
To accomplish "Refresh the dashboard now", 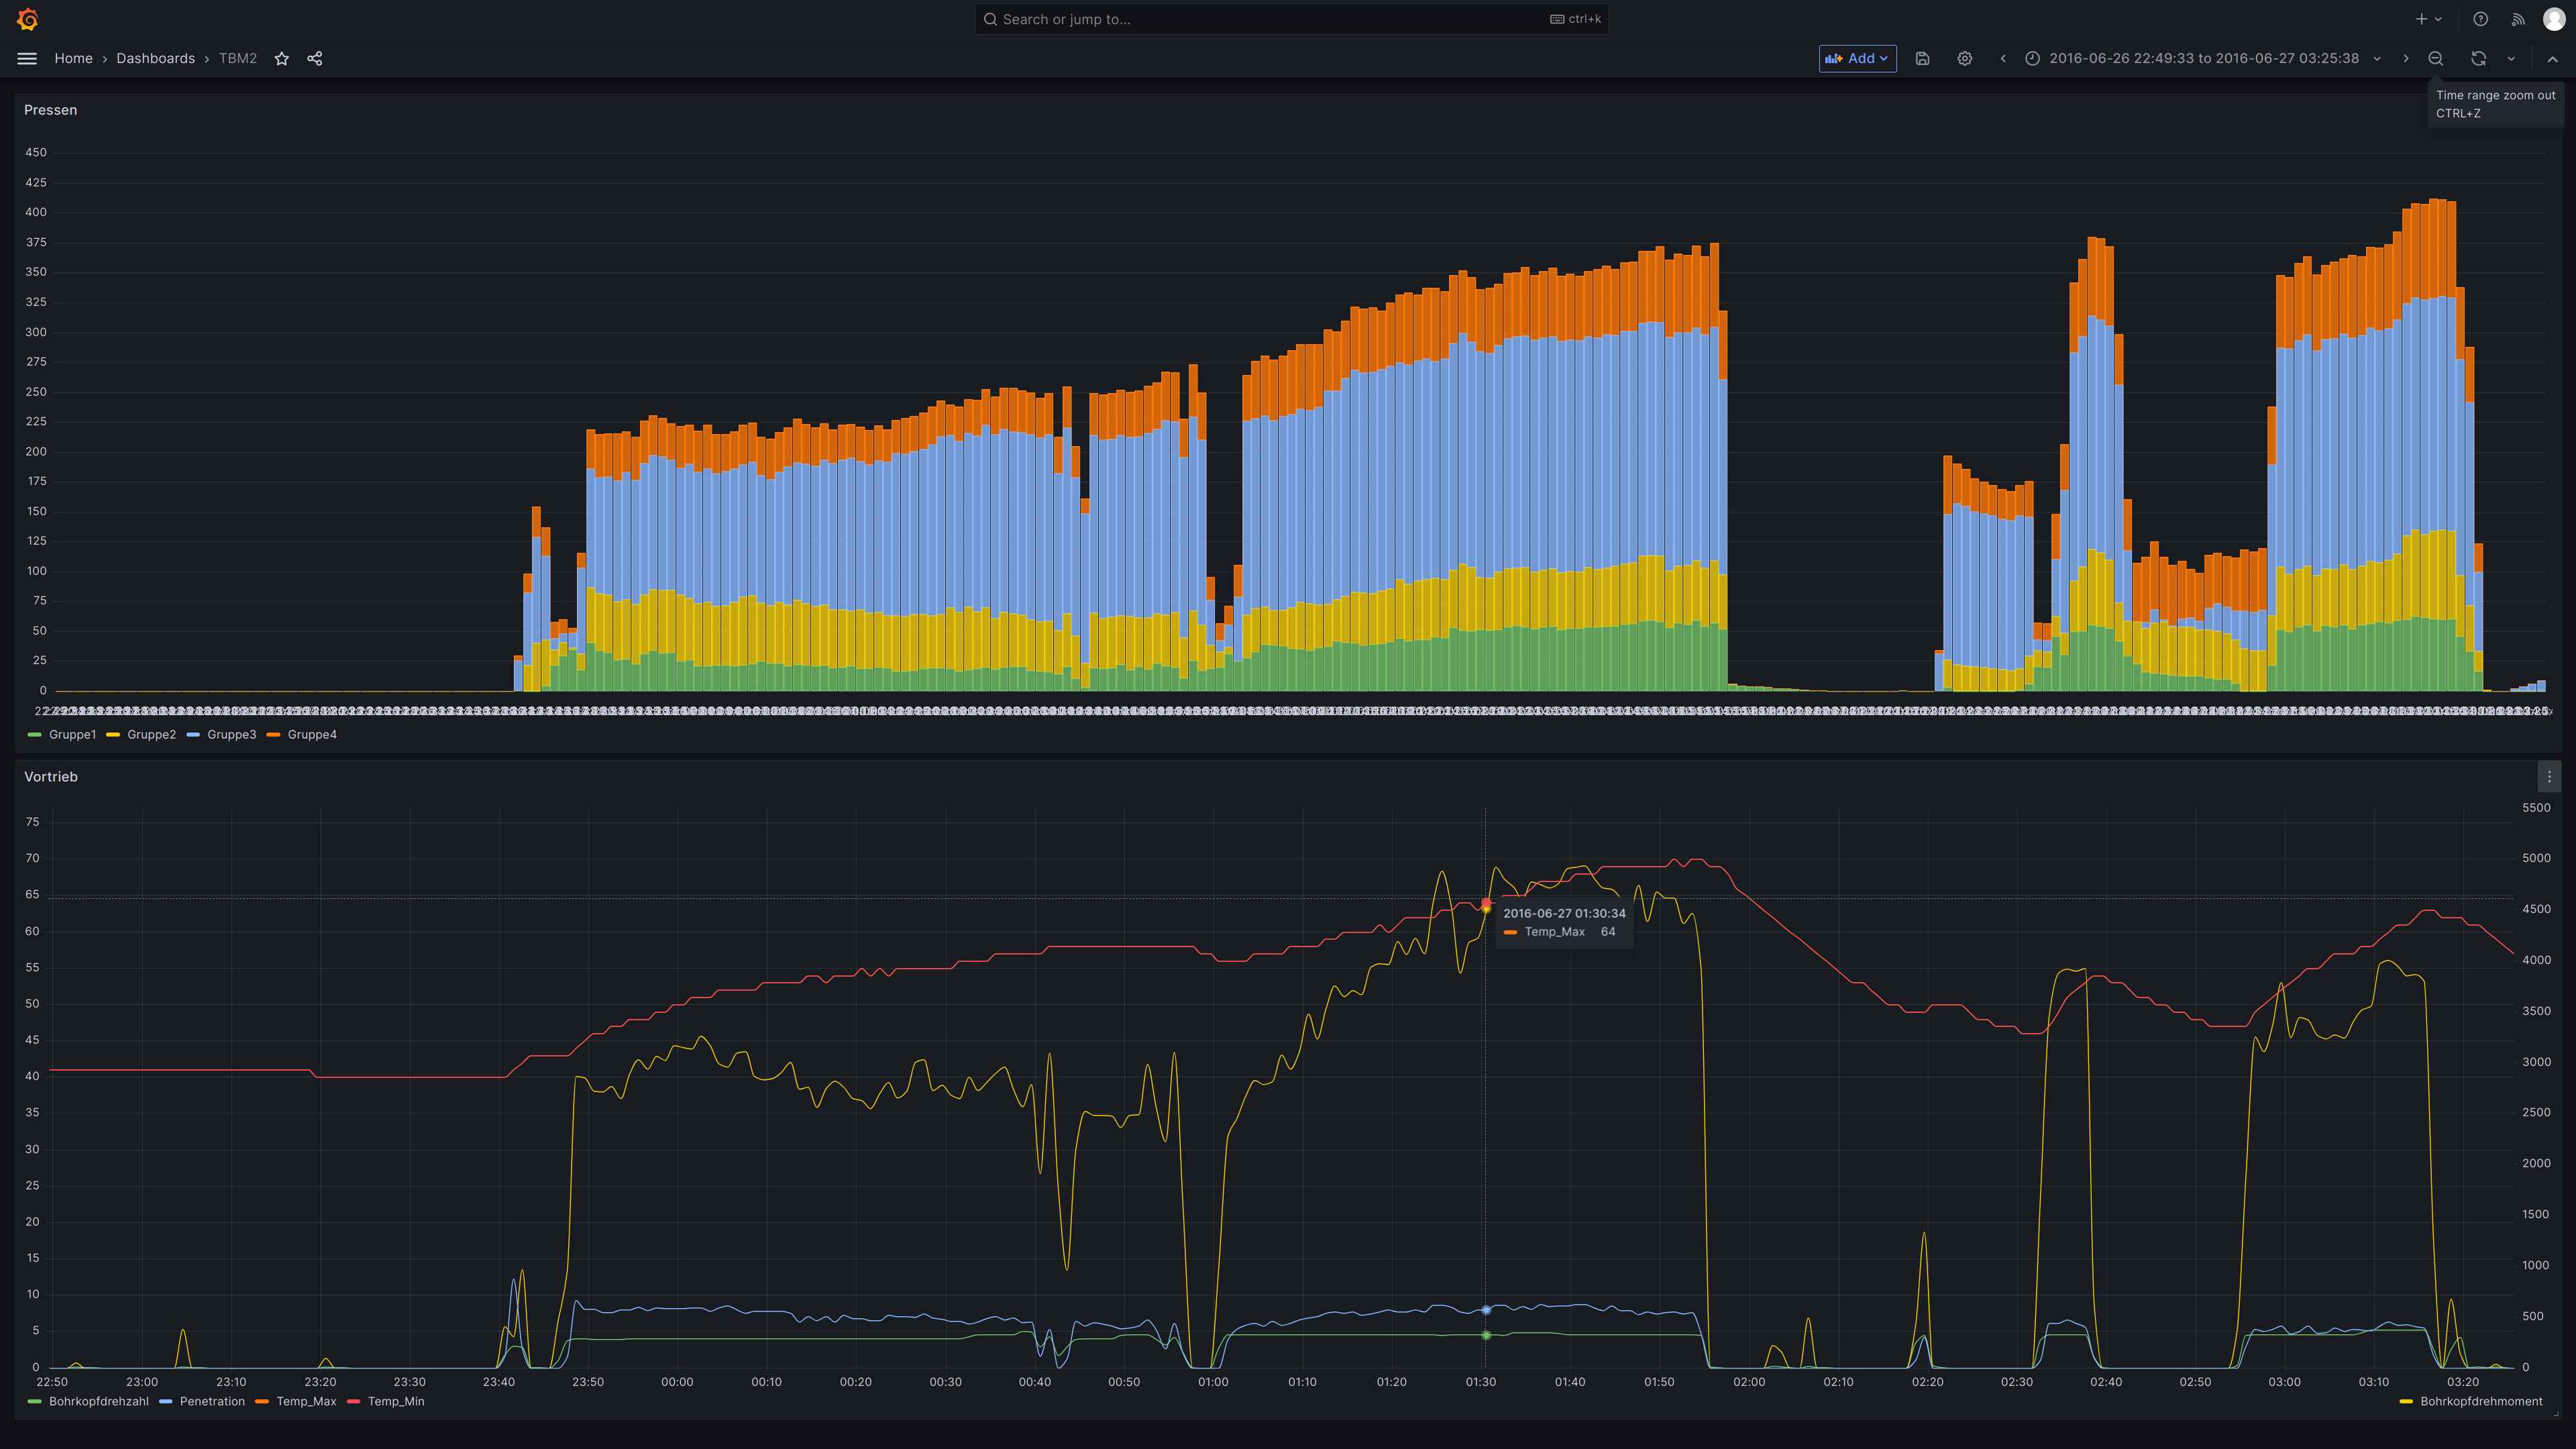I will coord(2478,59).
